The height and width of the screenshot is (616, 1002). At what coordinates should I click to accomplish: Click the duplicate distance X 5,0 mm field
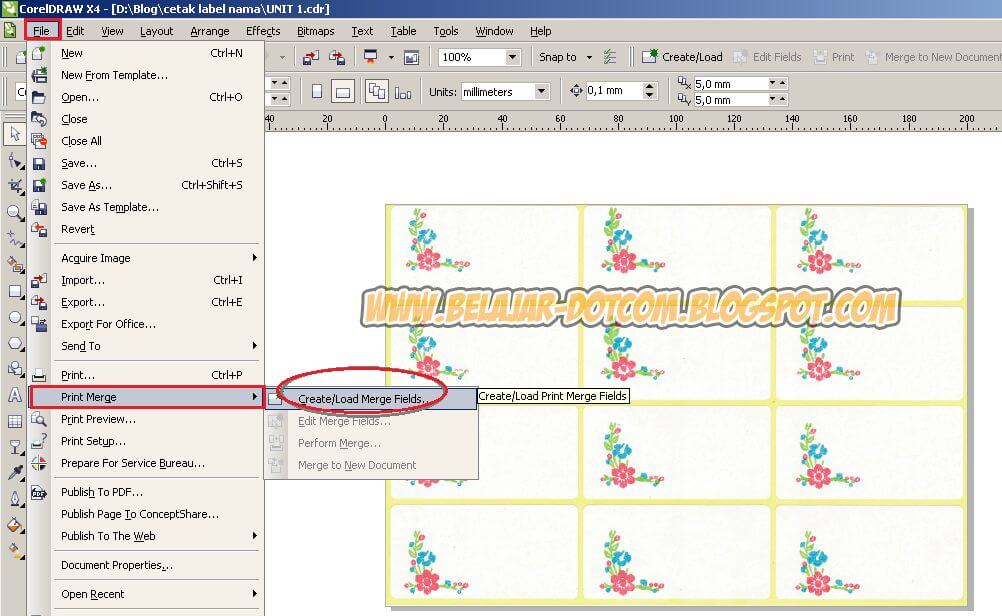tap(730, 84)
